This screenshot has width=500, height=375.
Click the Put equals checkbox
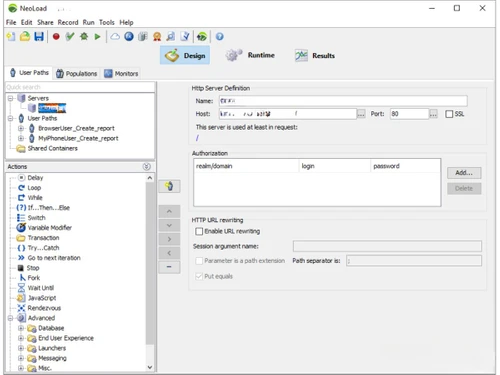pos(199,276)
